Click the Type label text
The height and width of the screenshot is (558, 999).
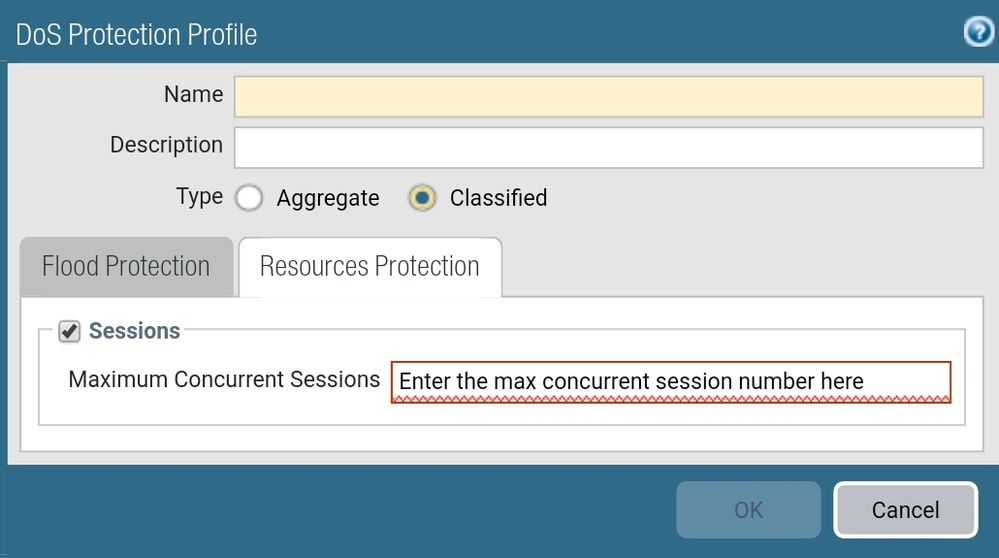[199, 196]
